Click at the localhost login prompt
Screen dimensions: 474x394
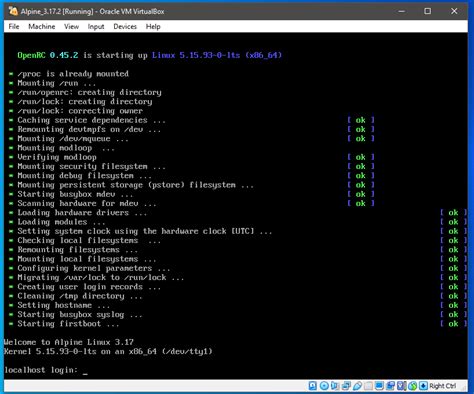point(46,370)
